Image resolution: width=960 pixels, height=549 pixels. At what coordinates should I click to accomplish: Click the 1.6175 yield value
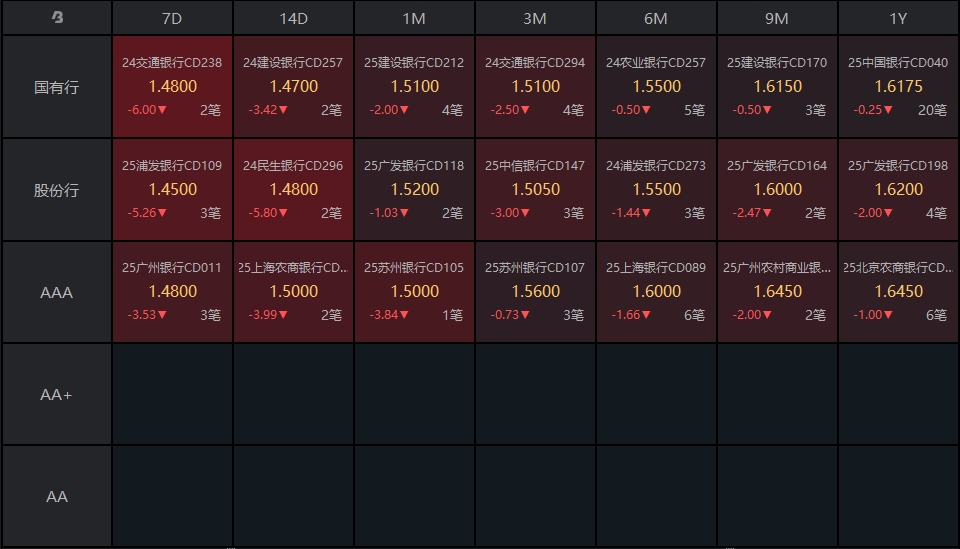(898, 86)
